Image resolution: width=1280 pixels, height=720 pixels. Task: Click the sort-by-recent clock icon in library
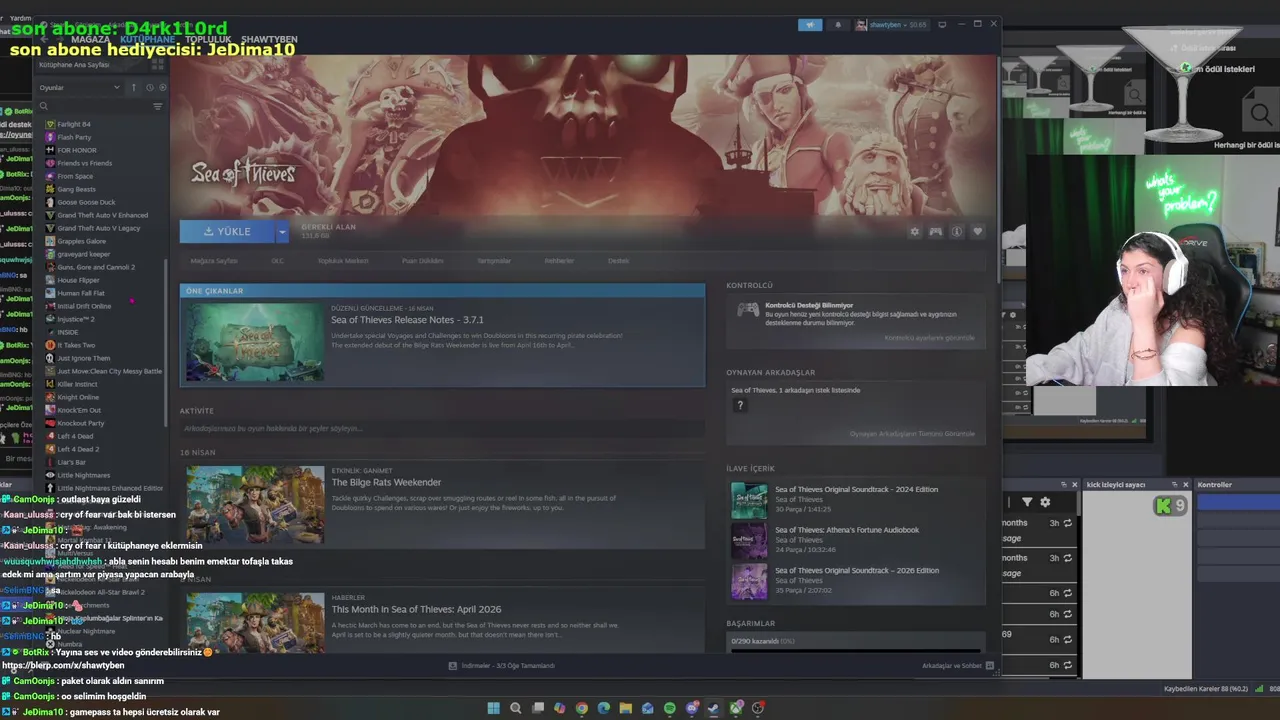tap(149, 87)
